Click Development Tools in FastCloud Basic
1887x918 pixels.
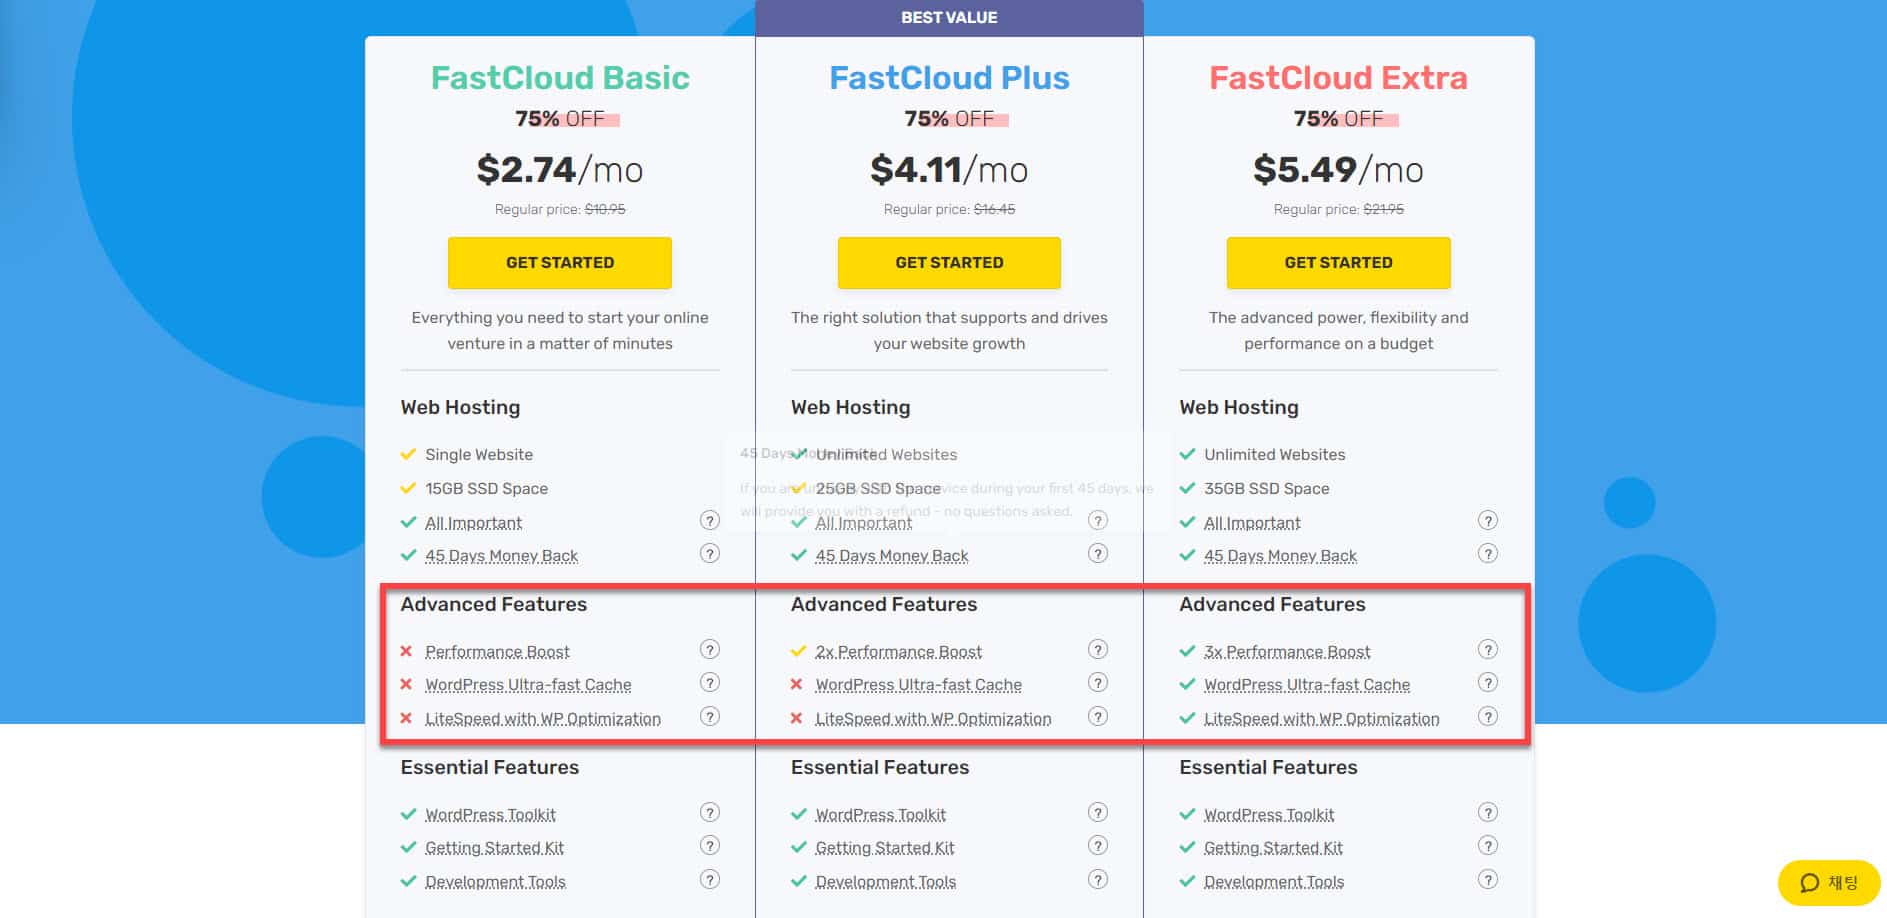click(495, 881)
